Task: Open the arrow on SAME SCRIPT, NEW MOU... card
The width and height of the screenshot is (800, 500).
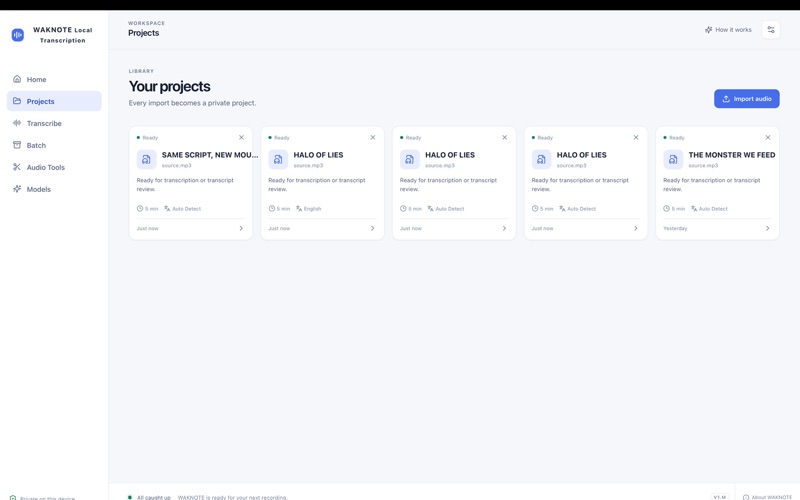Action: coord(241,228)
